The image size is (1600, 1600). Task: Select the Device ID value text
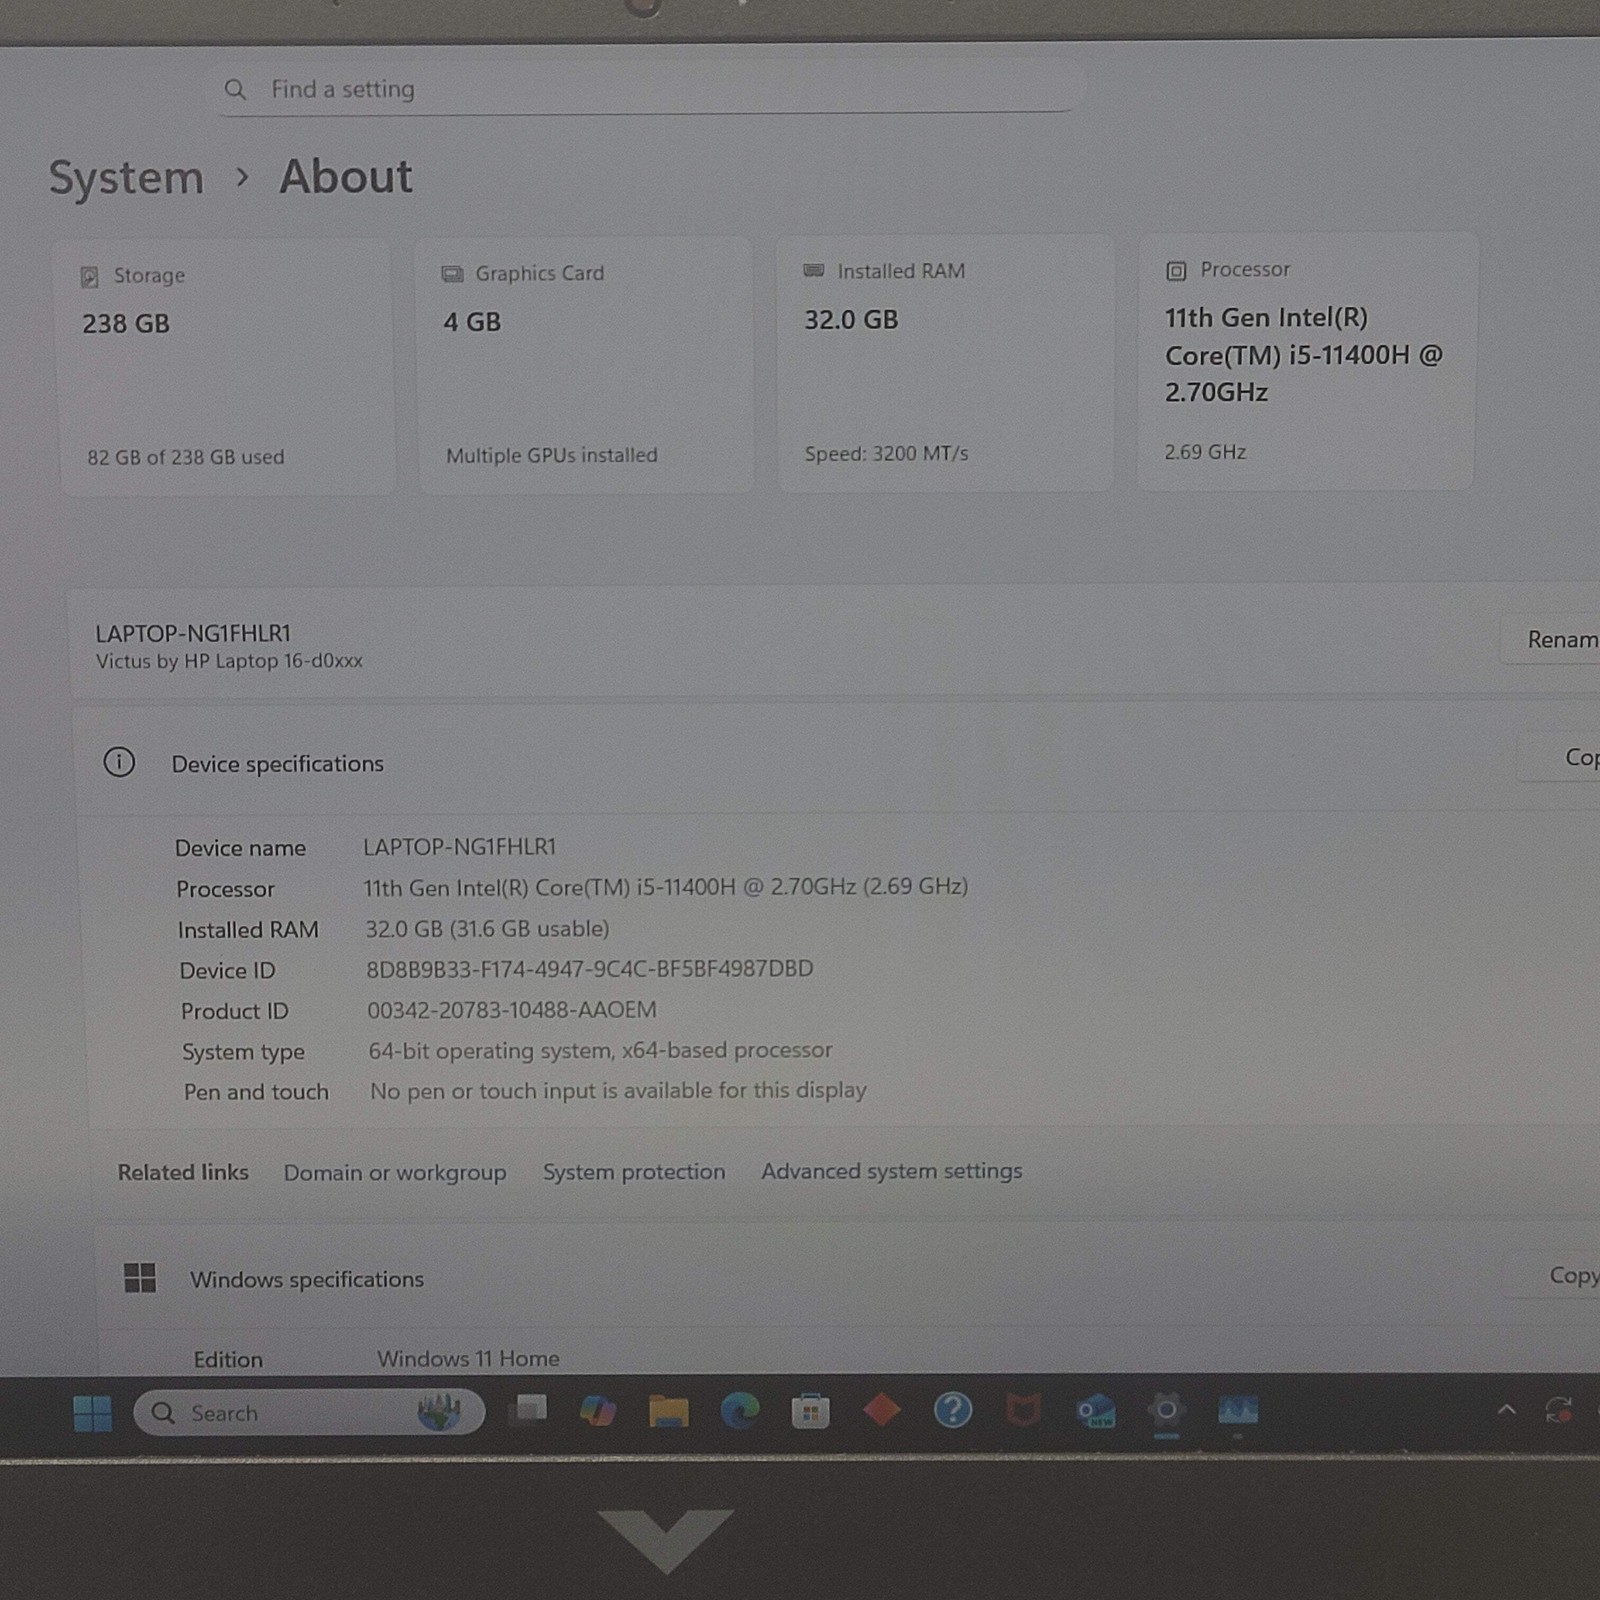coord(590,969)
